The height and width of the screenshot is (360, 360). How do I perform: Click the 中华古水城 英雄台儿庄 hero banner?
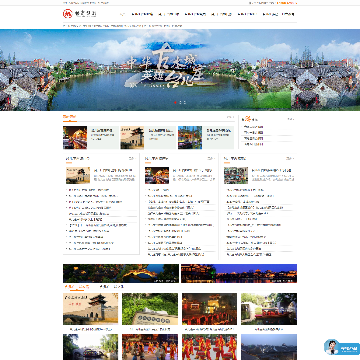coord(180,70)
